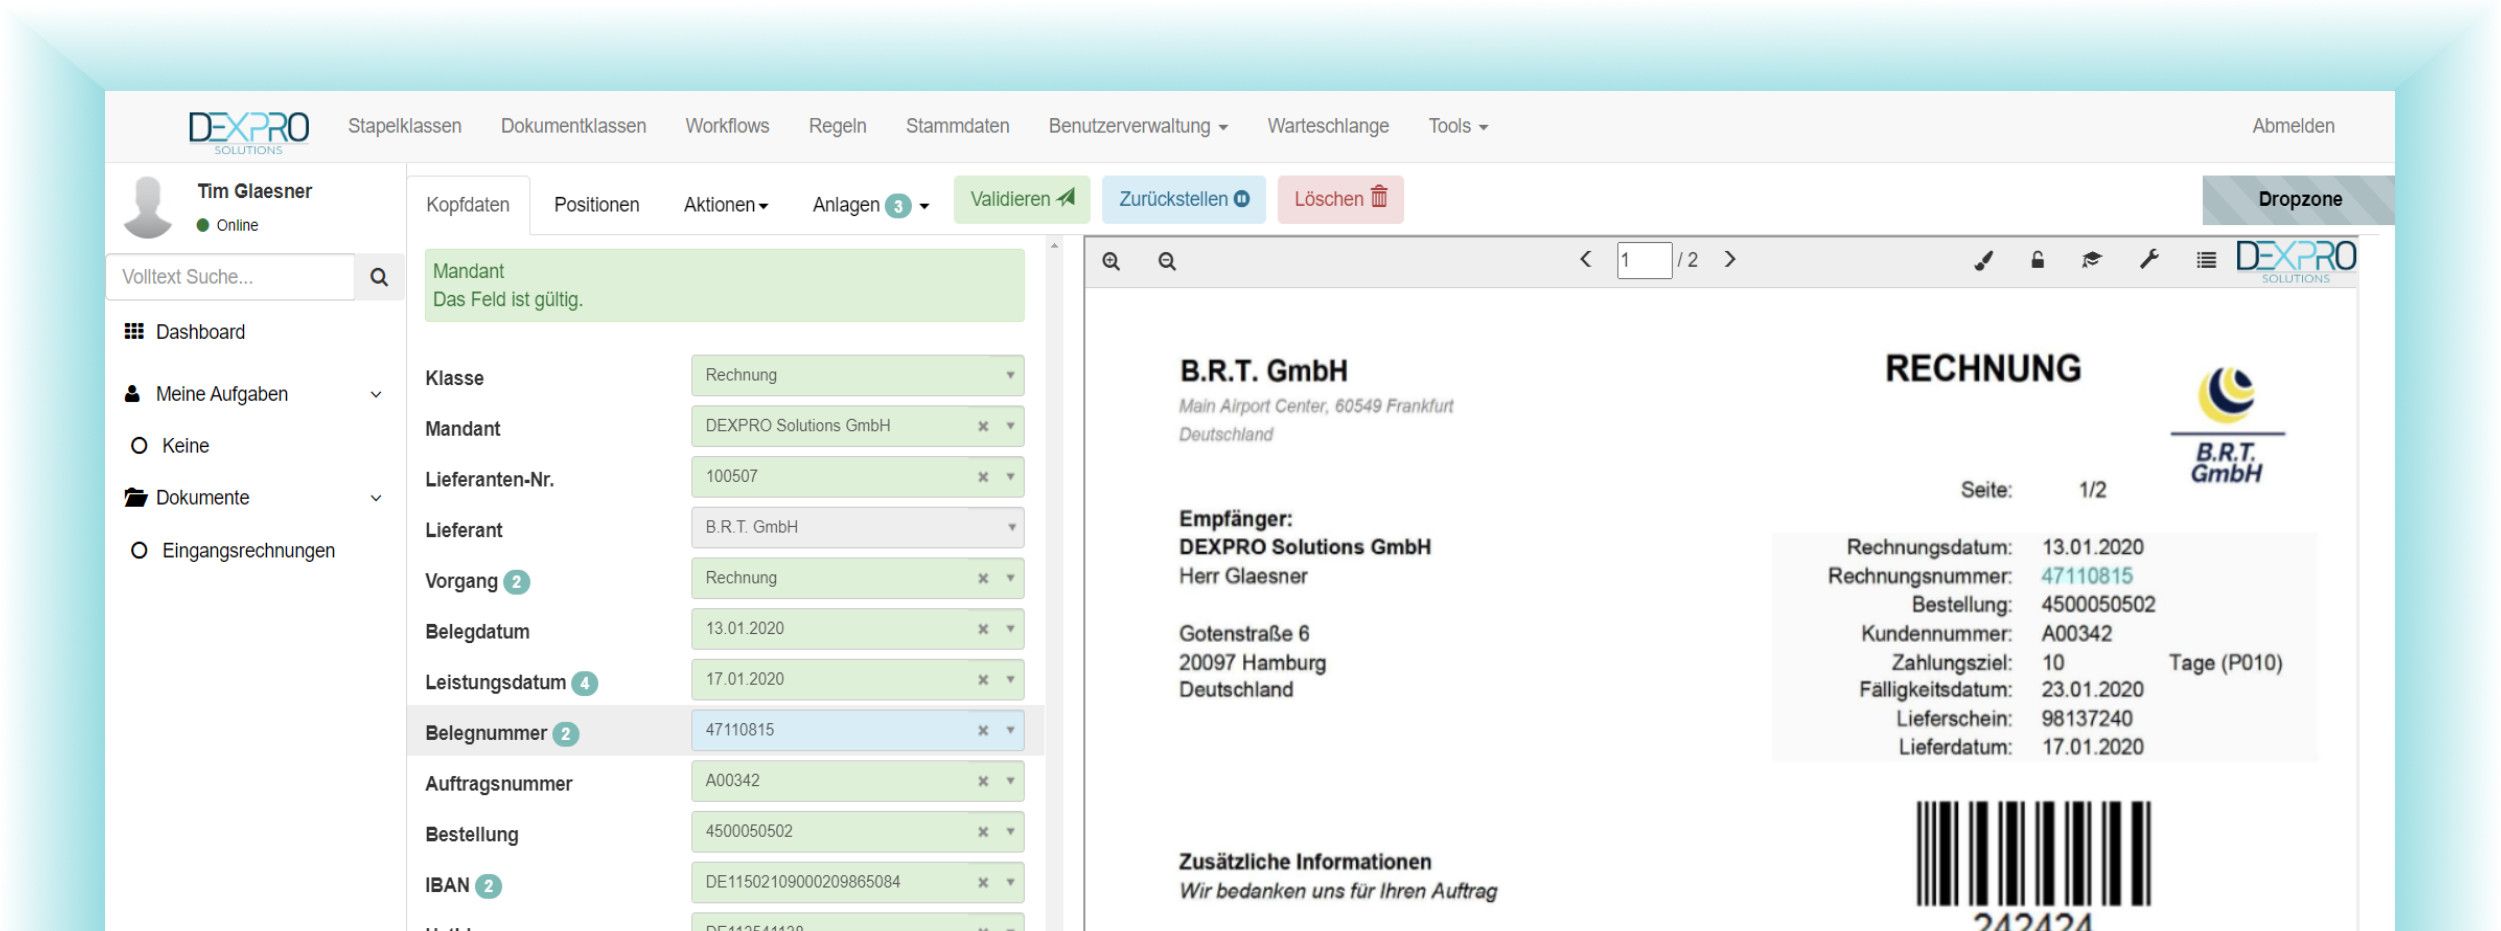Clear the Belegnummer field value

tap(983, 730)
